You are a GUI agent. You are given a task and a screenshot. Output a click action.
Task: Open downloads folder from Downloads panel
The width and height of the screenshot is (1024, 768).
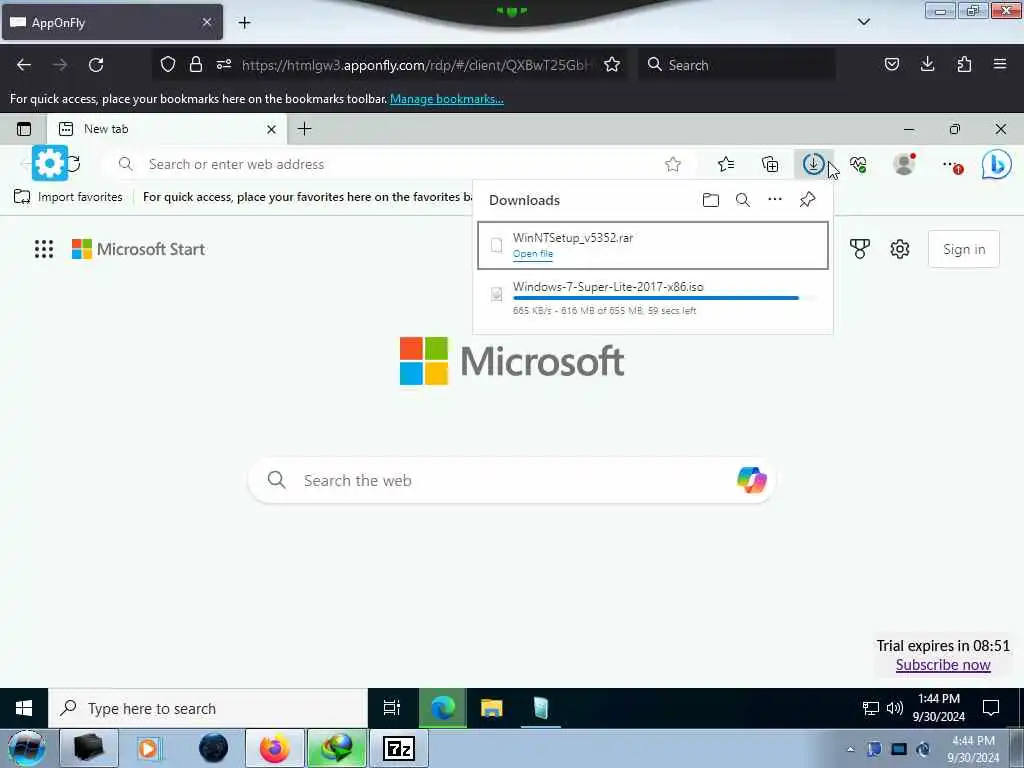coord(711,200)
